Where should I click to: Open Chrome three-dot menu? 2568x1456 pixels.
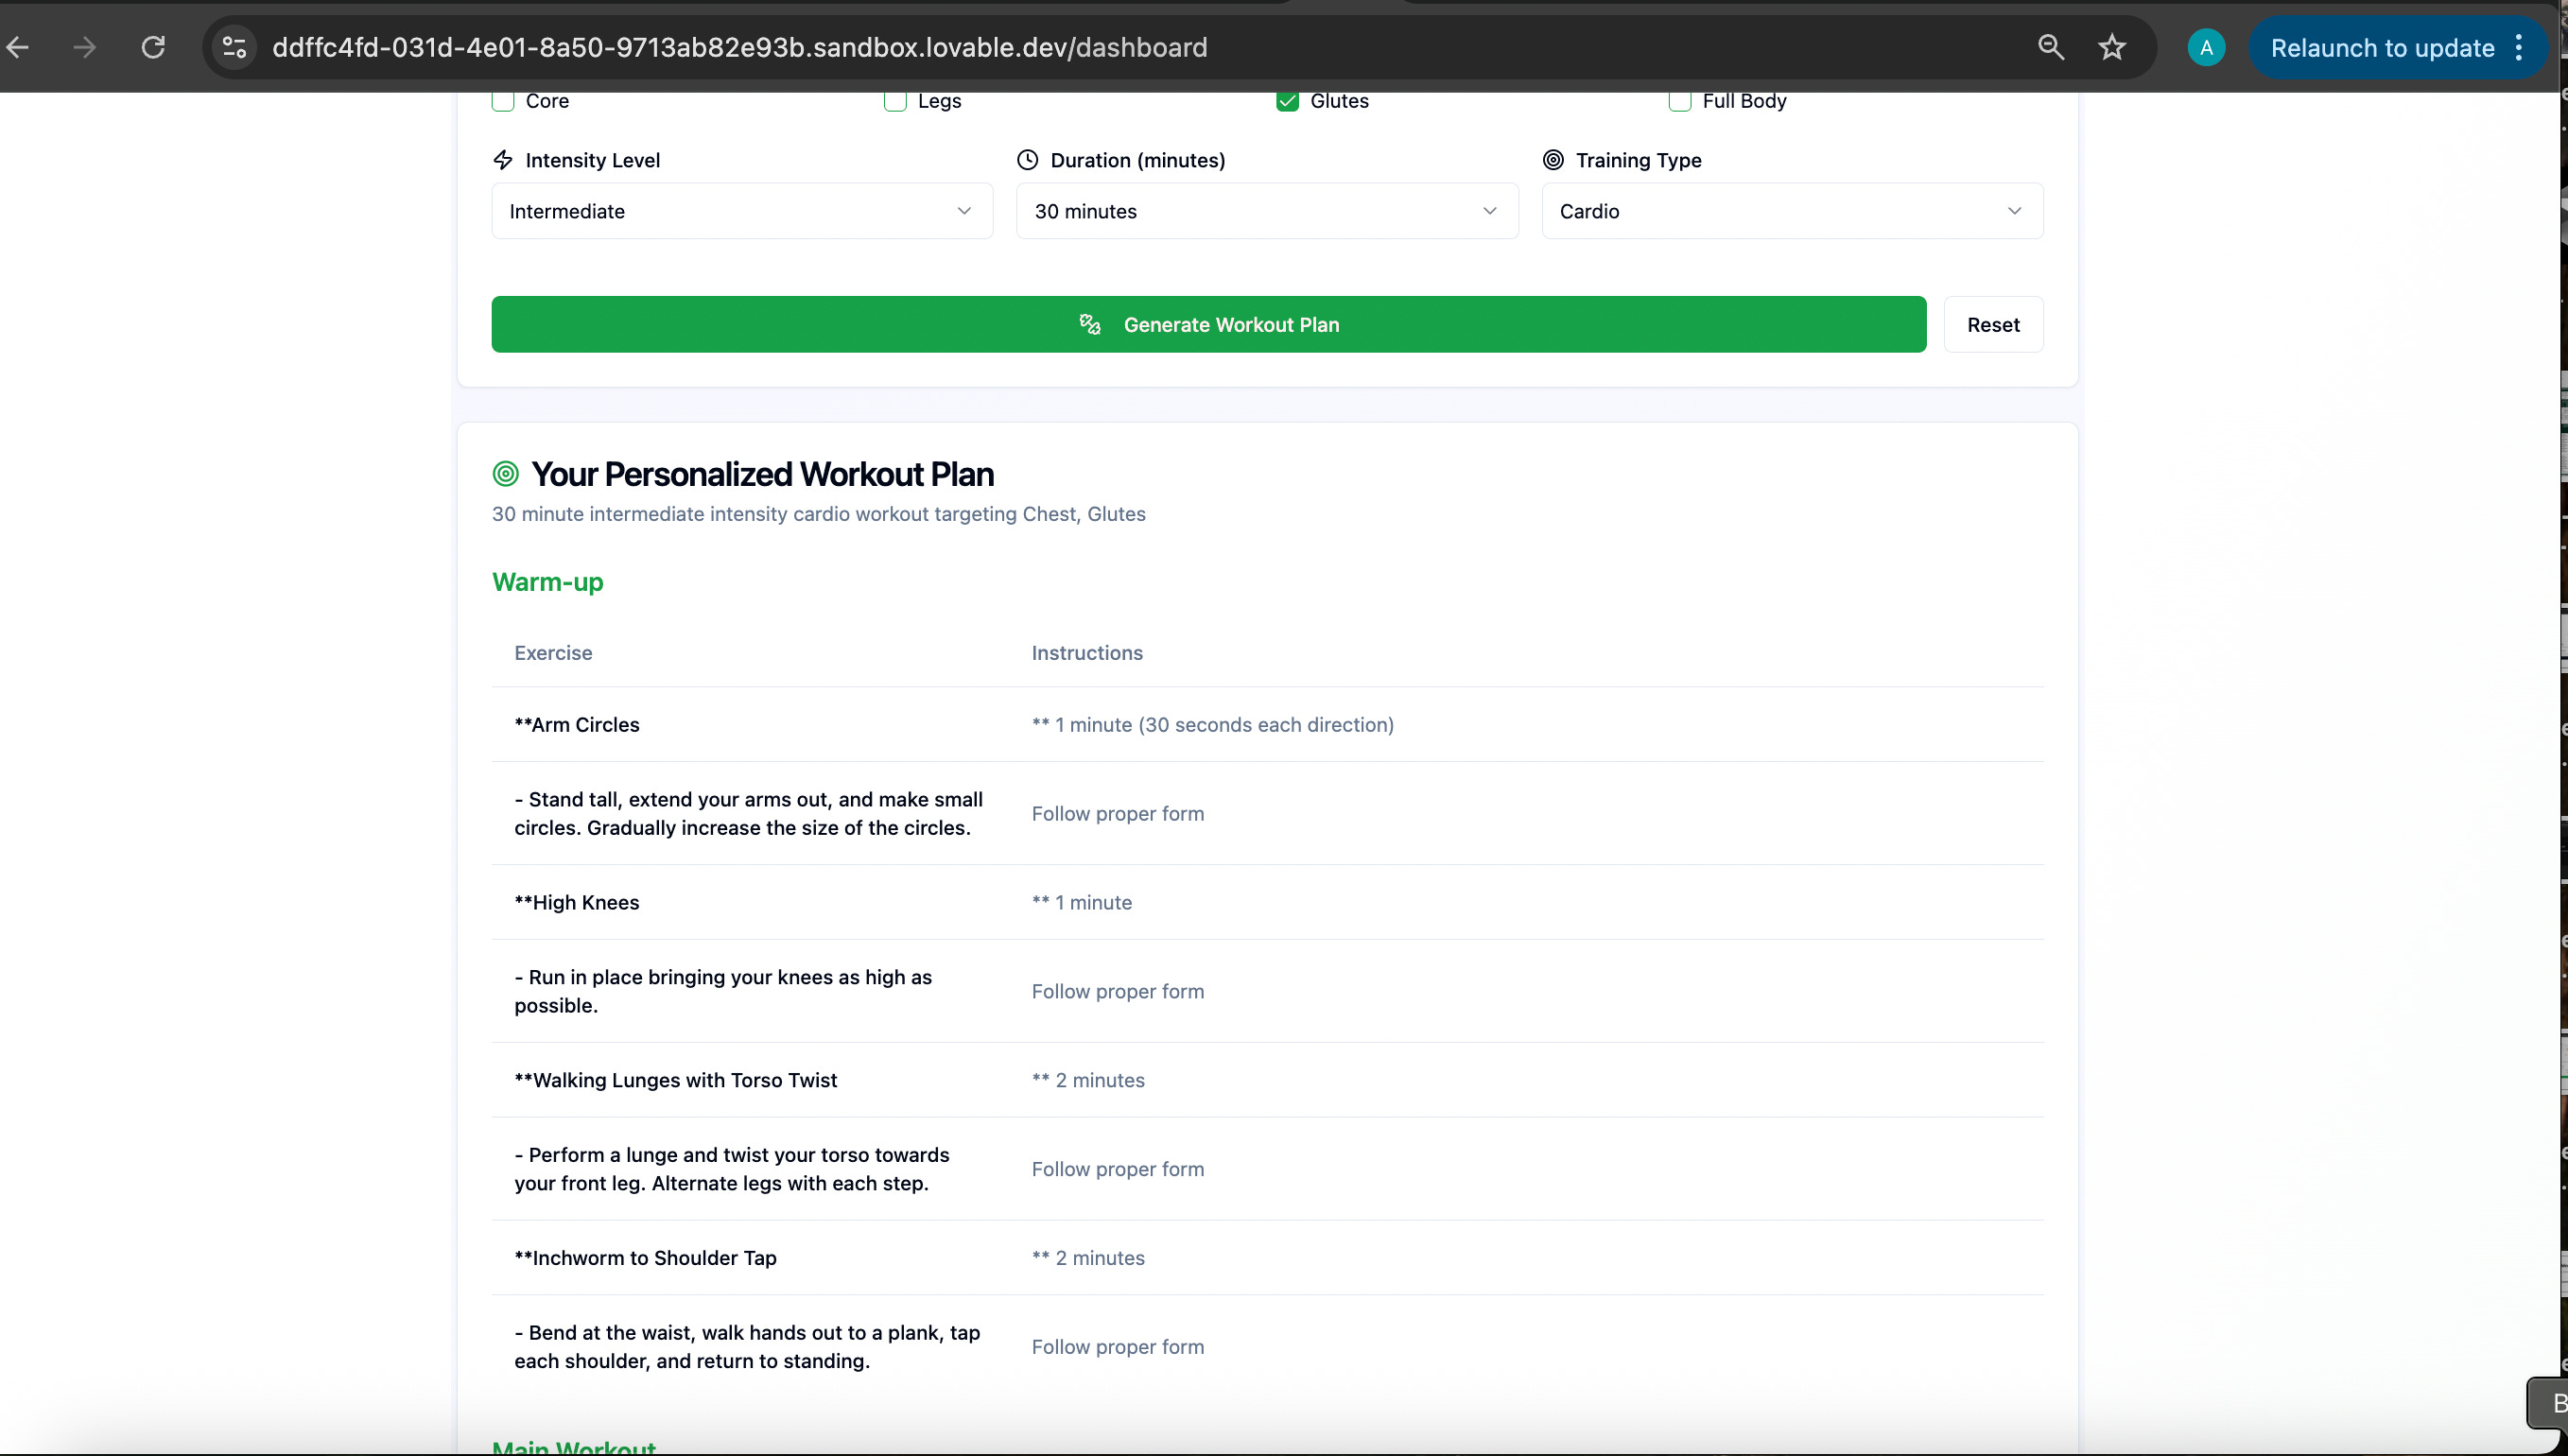2519,47
